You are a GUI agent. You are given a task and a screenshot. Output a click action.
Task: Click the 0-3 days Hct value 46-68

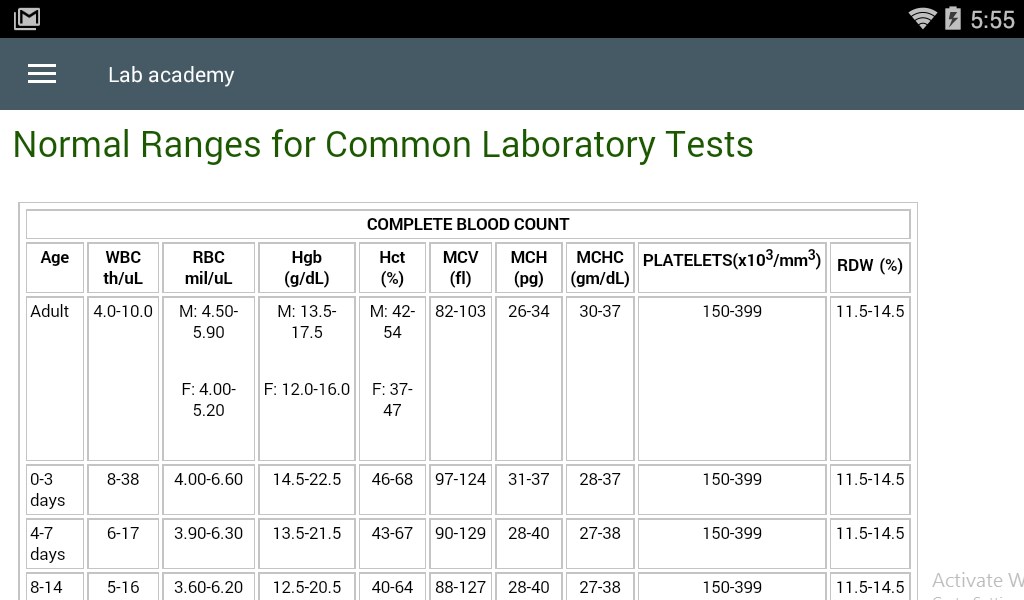click(392, 479)
